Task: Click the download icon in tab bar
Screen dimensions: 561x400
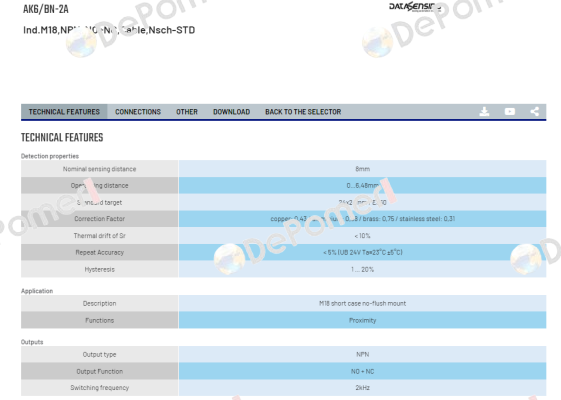Action: [484, 112]
